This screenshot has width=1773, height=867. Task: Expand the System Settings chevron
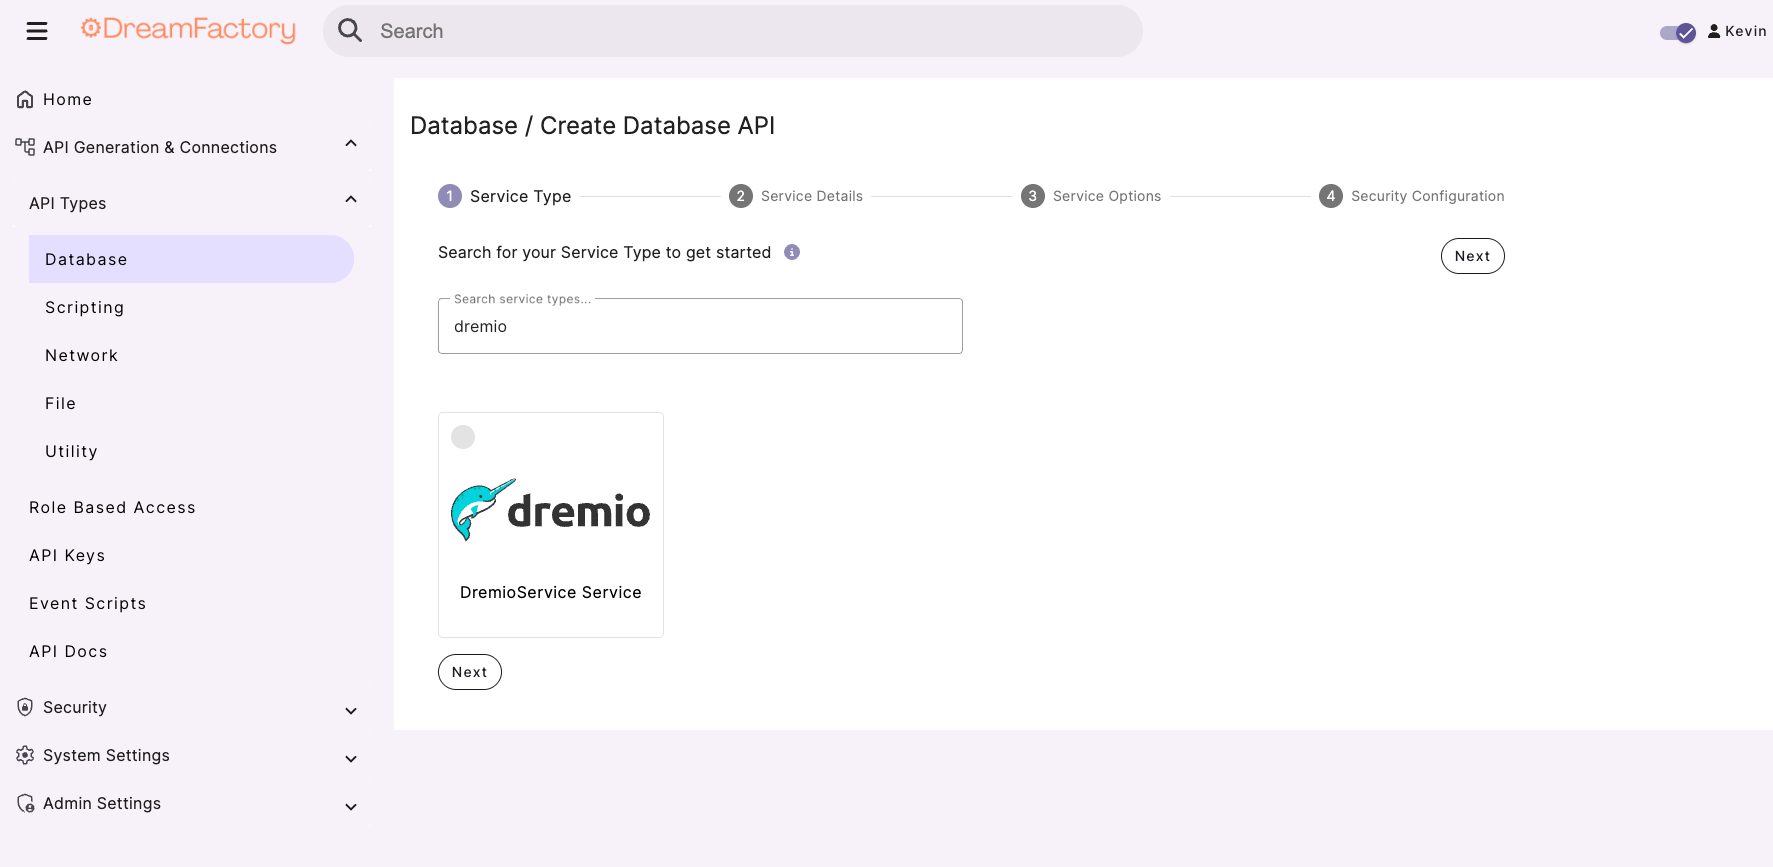pyautogui.click(x=351, y=759)
